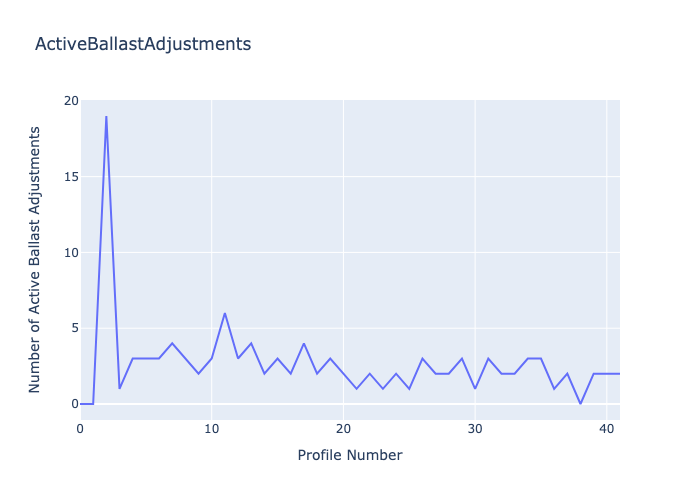The height and width of the screenshot is (500, 700).
Task: Click the ActiveBallastAdjustments chart title
Action: pyautogui.click(x=142, y=44)
